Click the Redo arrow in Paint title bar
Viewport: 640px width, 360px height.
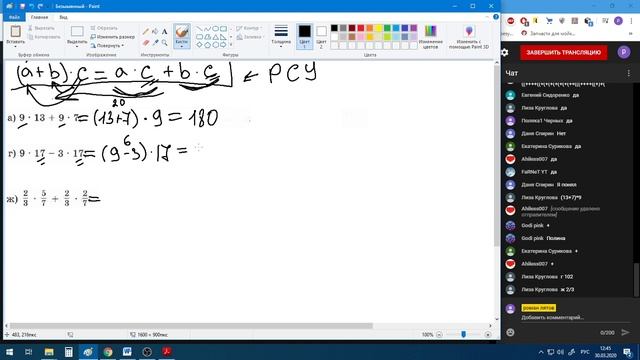[40, 6]
